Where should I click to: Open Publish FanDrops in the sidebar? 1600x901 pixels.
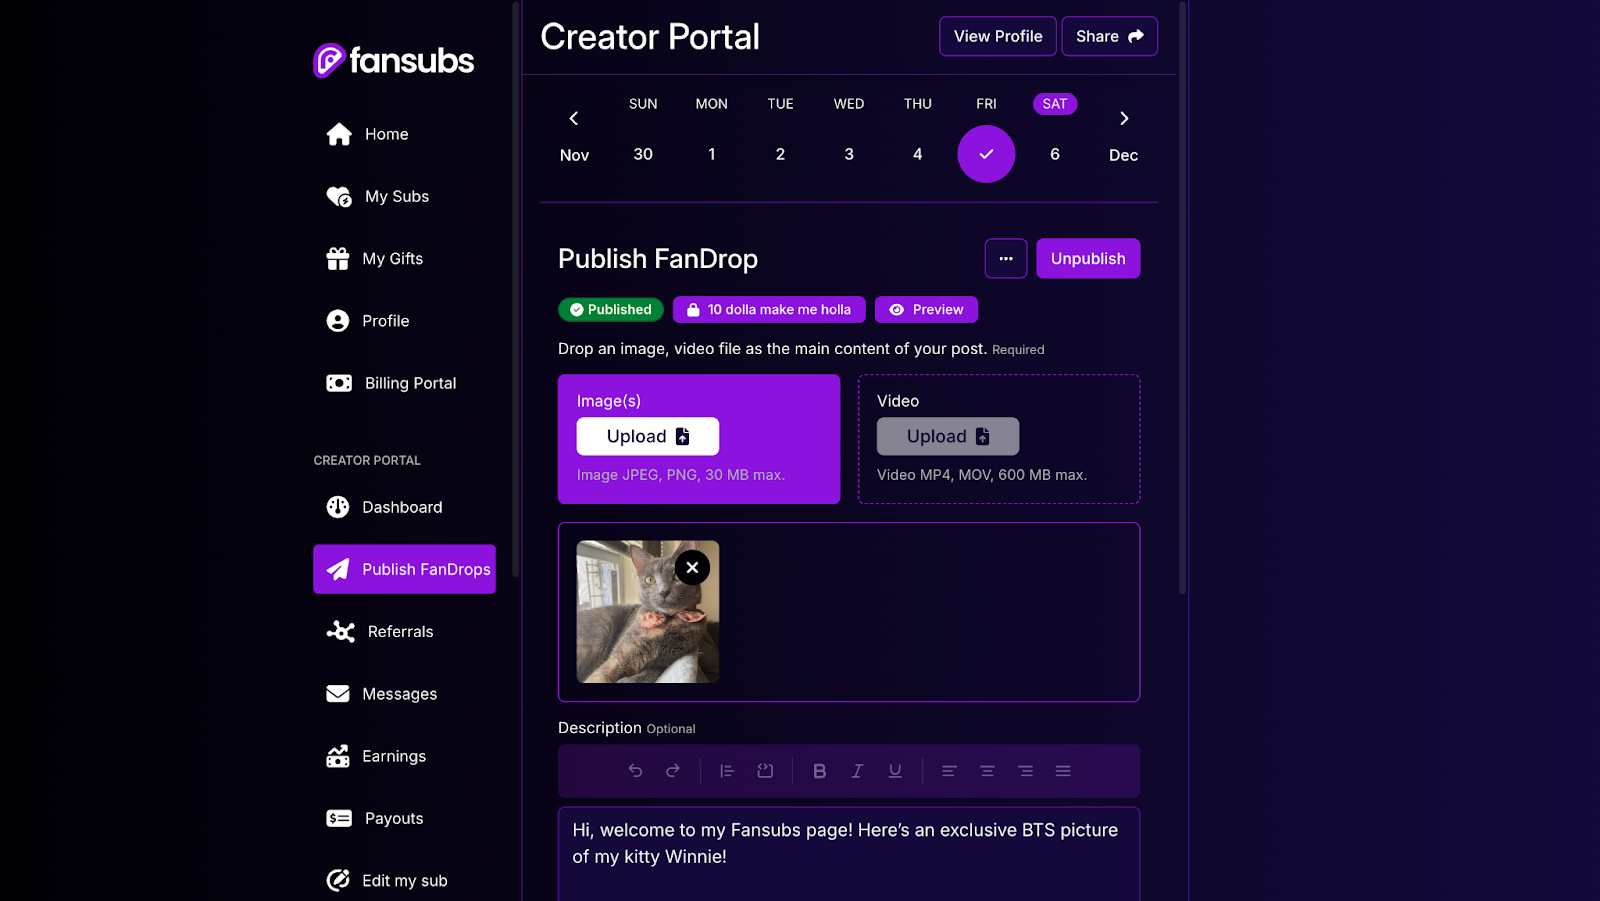tap(404, 569)
